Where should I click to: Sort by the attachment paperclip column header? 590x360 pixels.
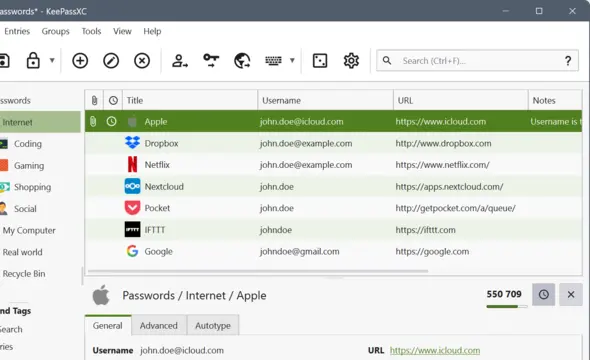[94, 100]
